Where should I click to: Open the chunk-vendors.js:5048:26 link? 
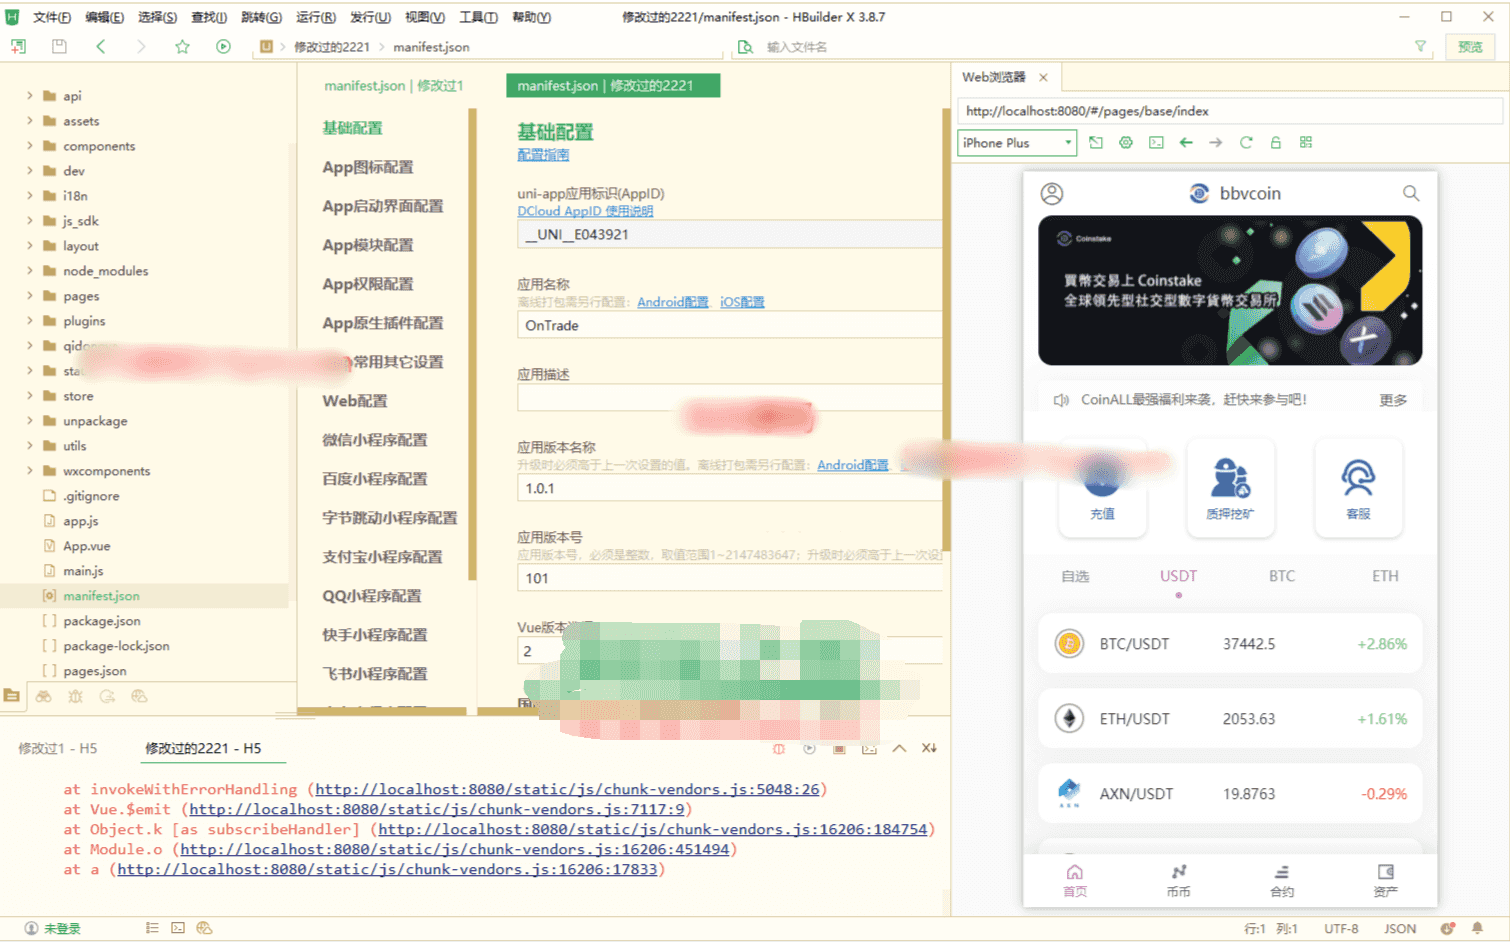click(567, 789)
